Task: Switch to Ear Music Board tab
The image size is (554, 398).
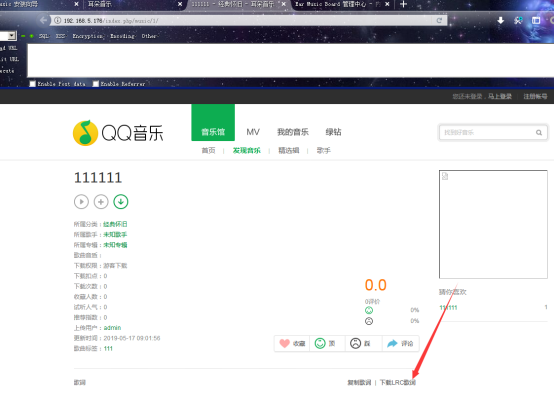Action: pos(342,4)
